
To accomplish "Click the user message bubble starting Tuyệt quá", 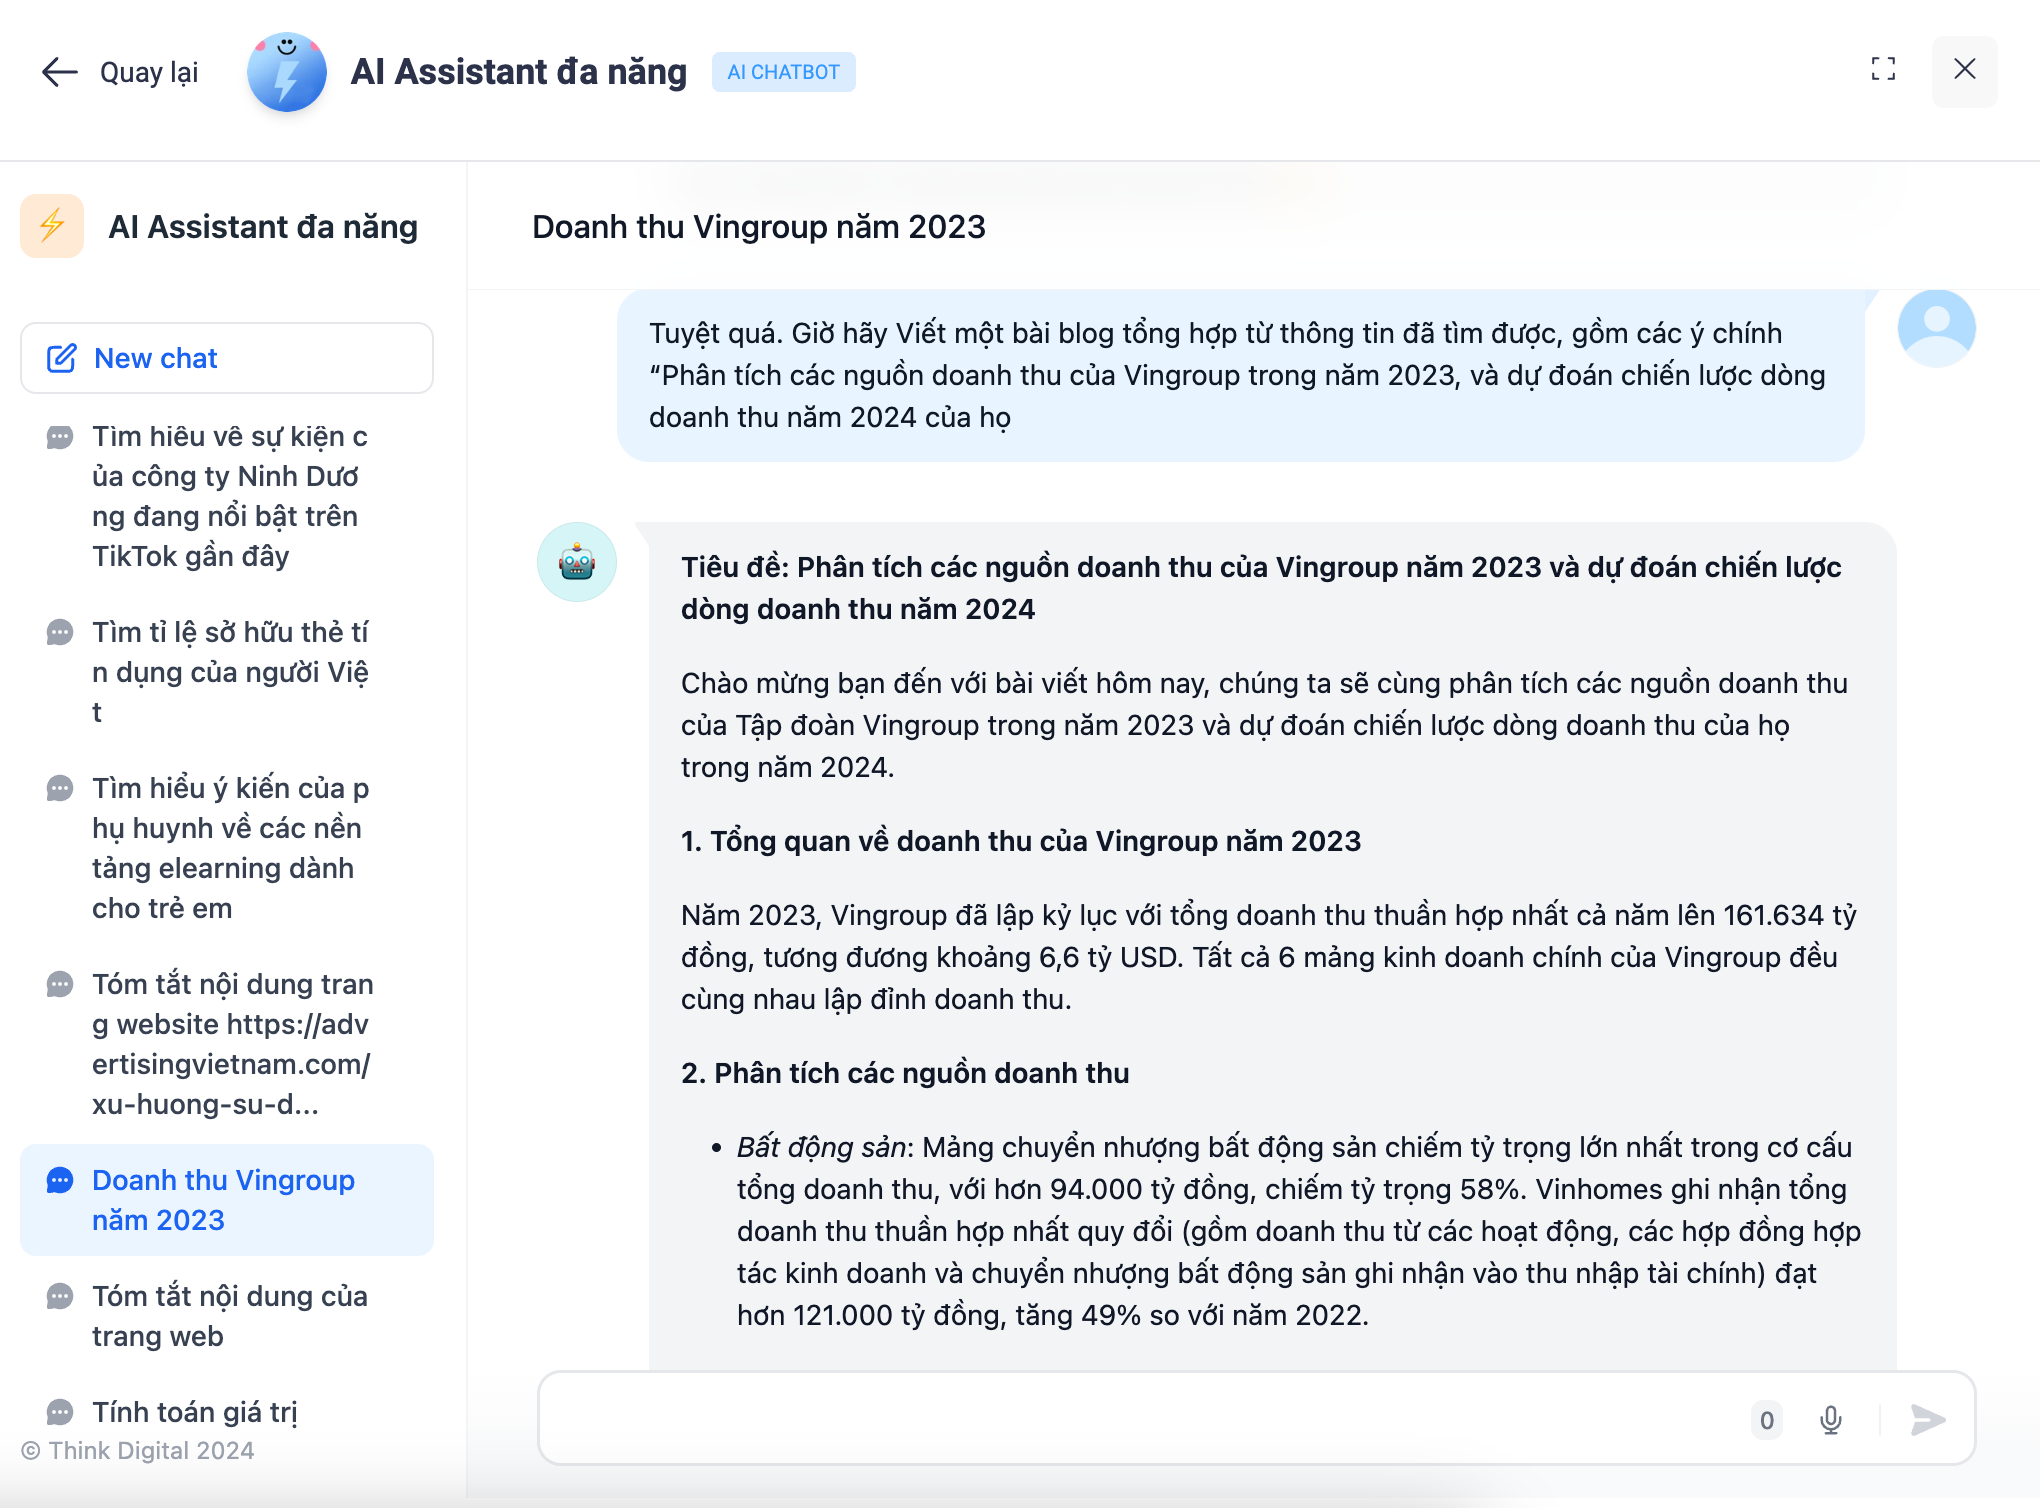I will click(1240, 375).
